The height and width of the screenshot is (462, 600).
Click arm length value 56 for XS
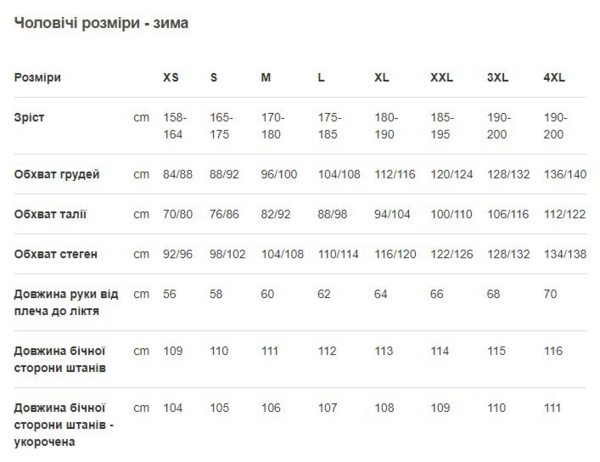tap(170, 294)
